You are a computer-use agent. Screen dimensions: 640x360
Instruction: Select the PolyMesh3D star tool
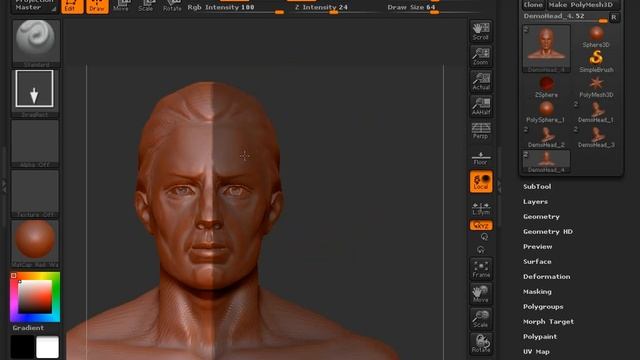point(596,87)
